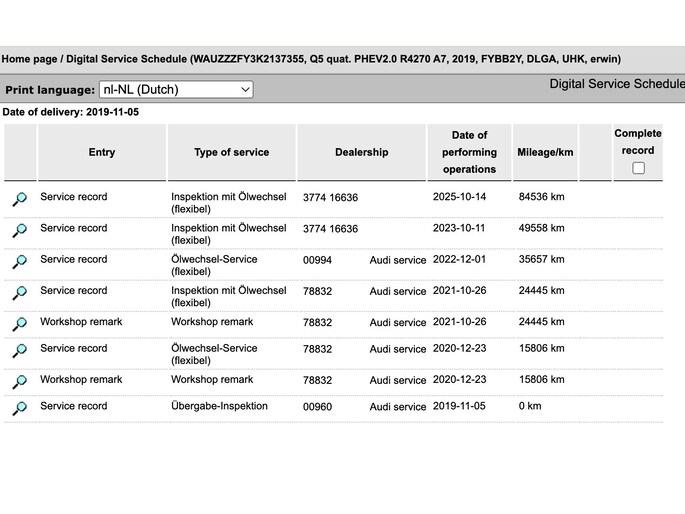Screen dimensions: 685x514
Task: View details for 49558 km service record
Action: (x=20, y=230)
